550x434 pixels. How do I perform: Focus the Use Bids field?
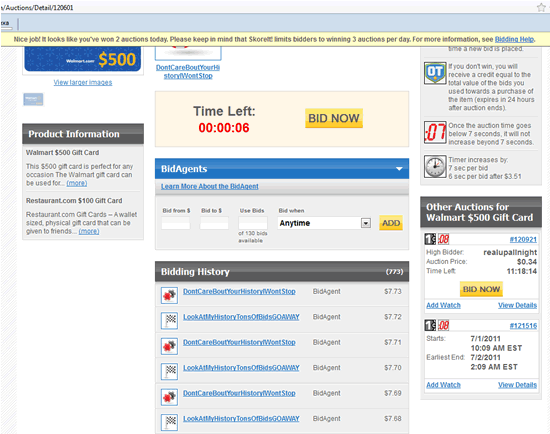click(253, 223)
